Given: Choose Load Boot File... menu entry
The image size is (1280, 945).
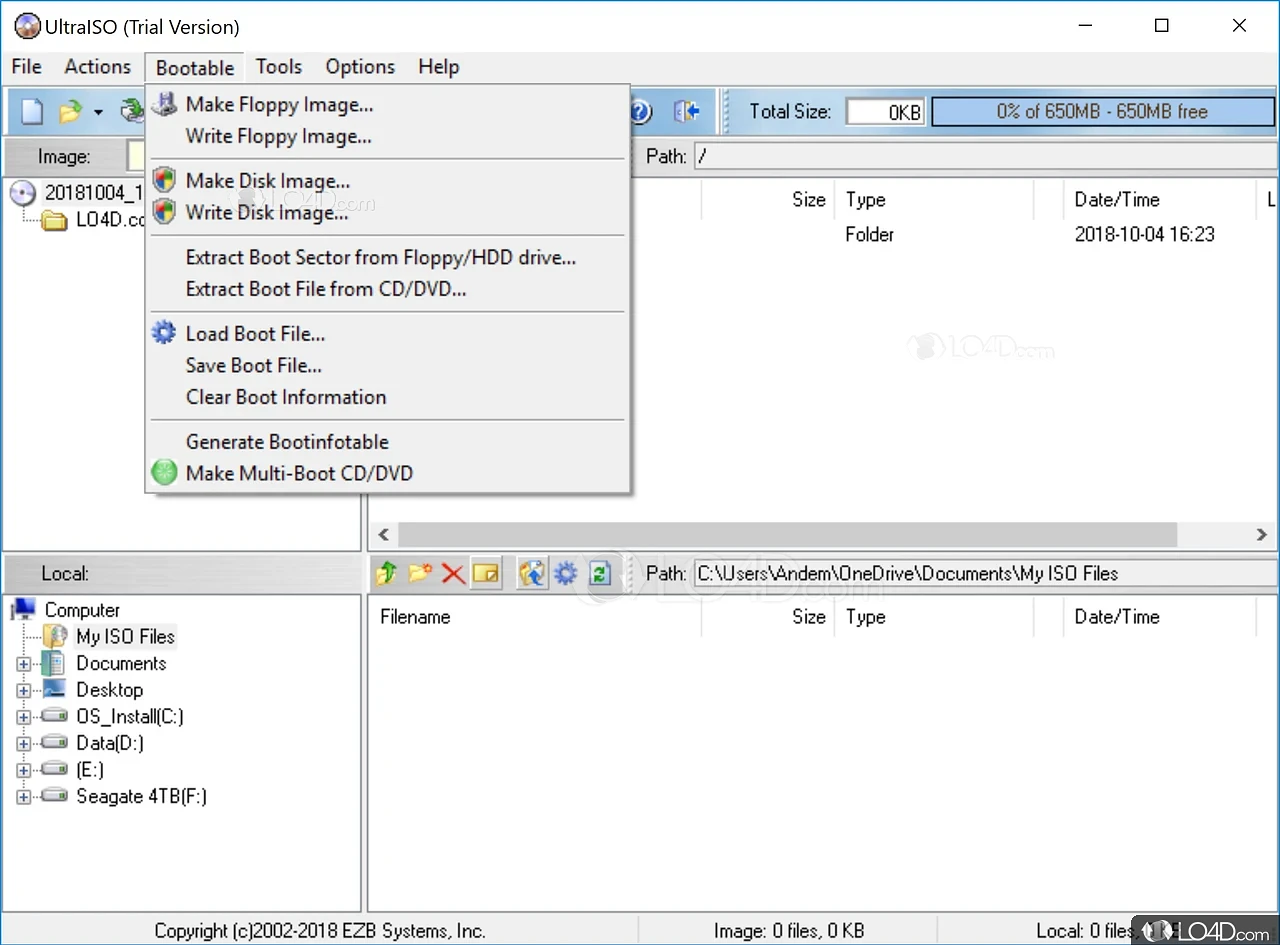Looking at the screenshot, I should [x=388, y=334].
